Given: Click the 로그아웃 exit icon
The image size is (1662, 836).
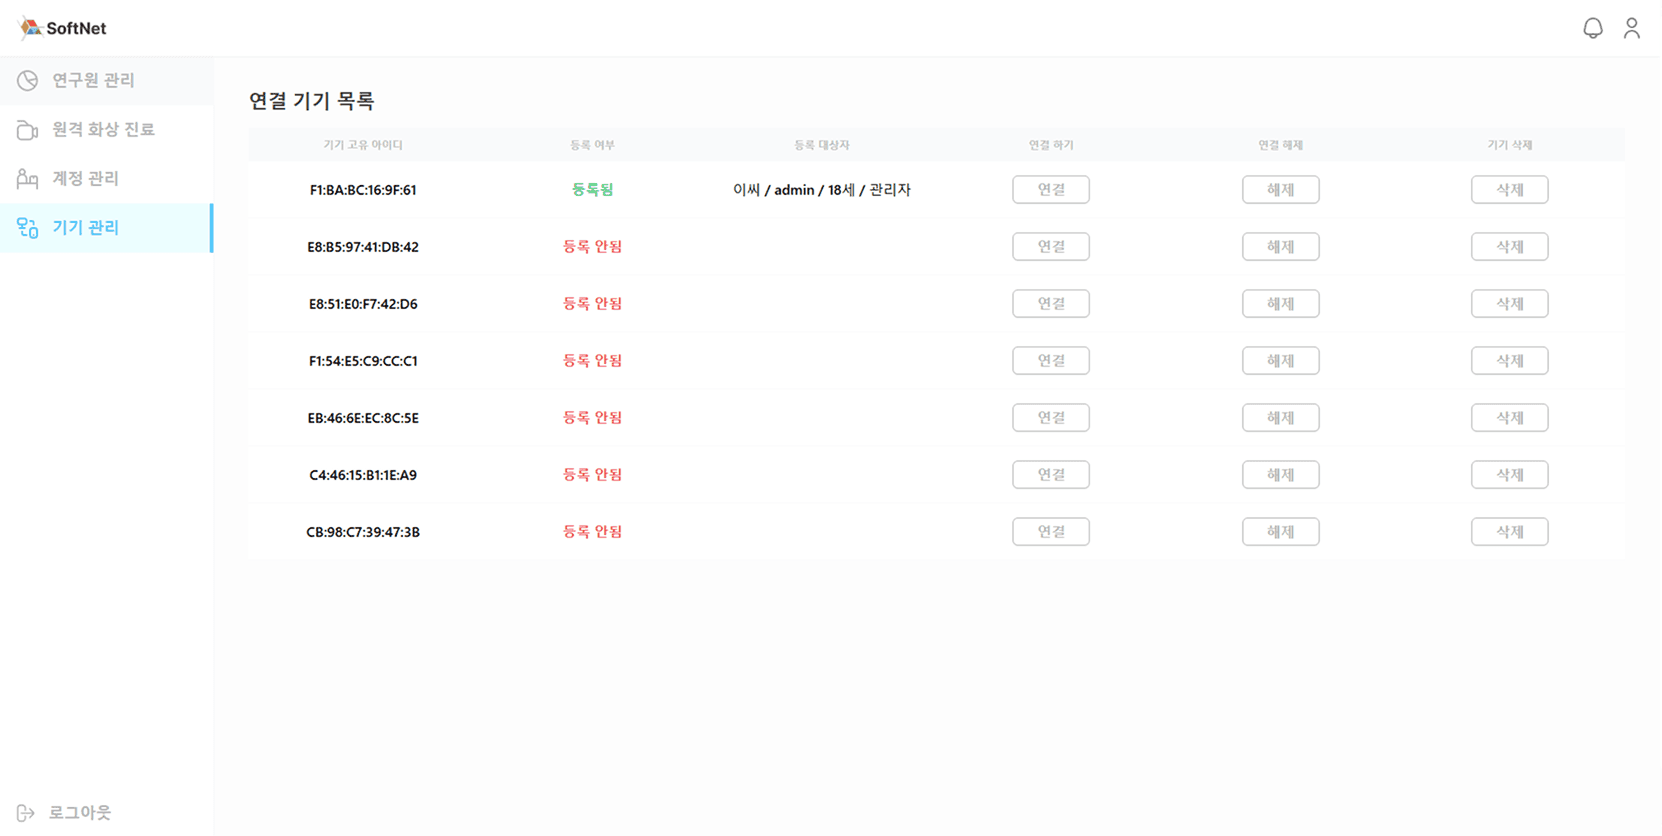Looking at the screenshot, I should [26, 813].
